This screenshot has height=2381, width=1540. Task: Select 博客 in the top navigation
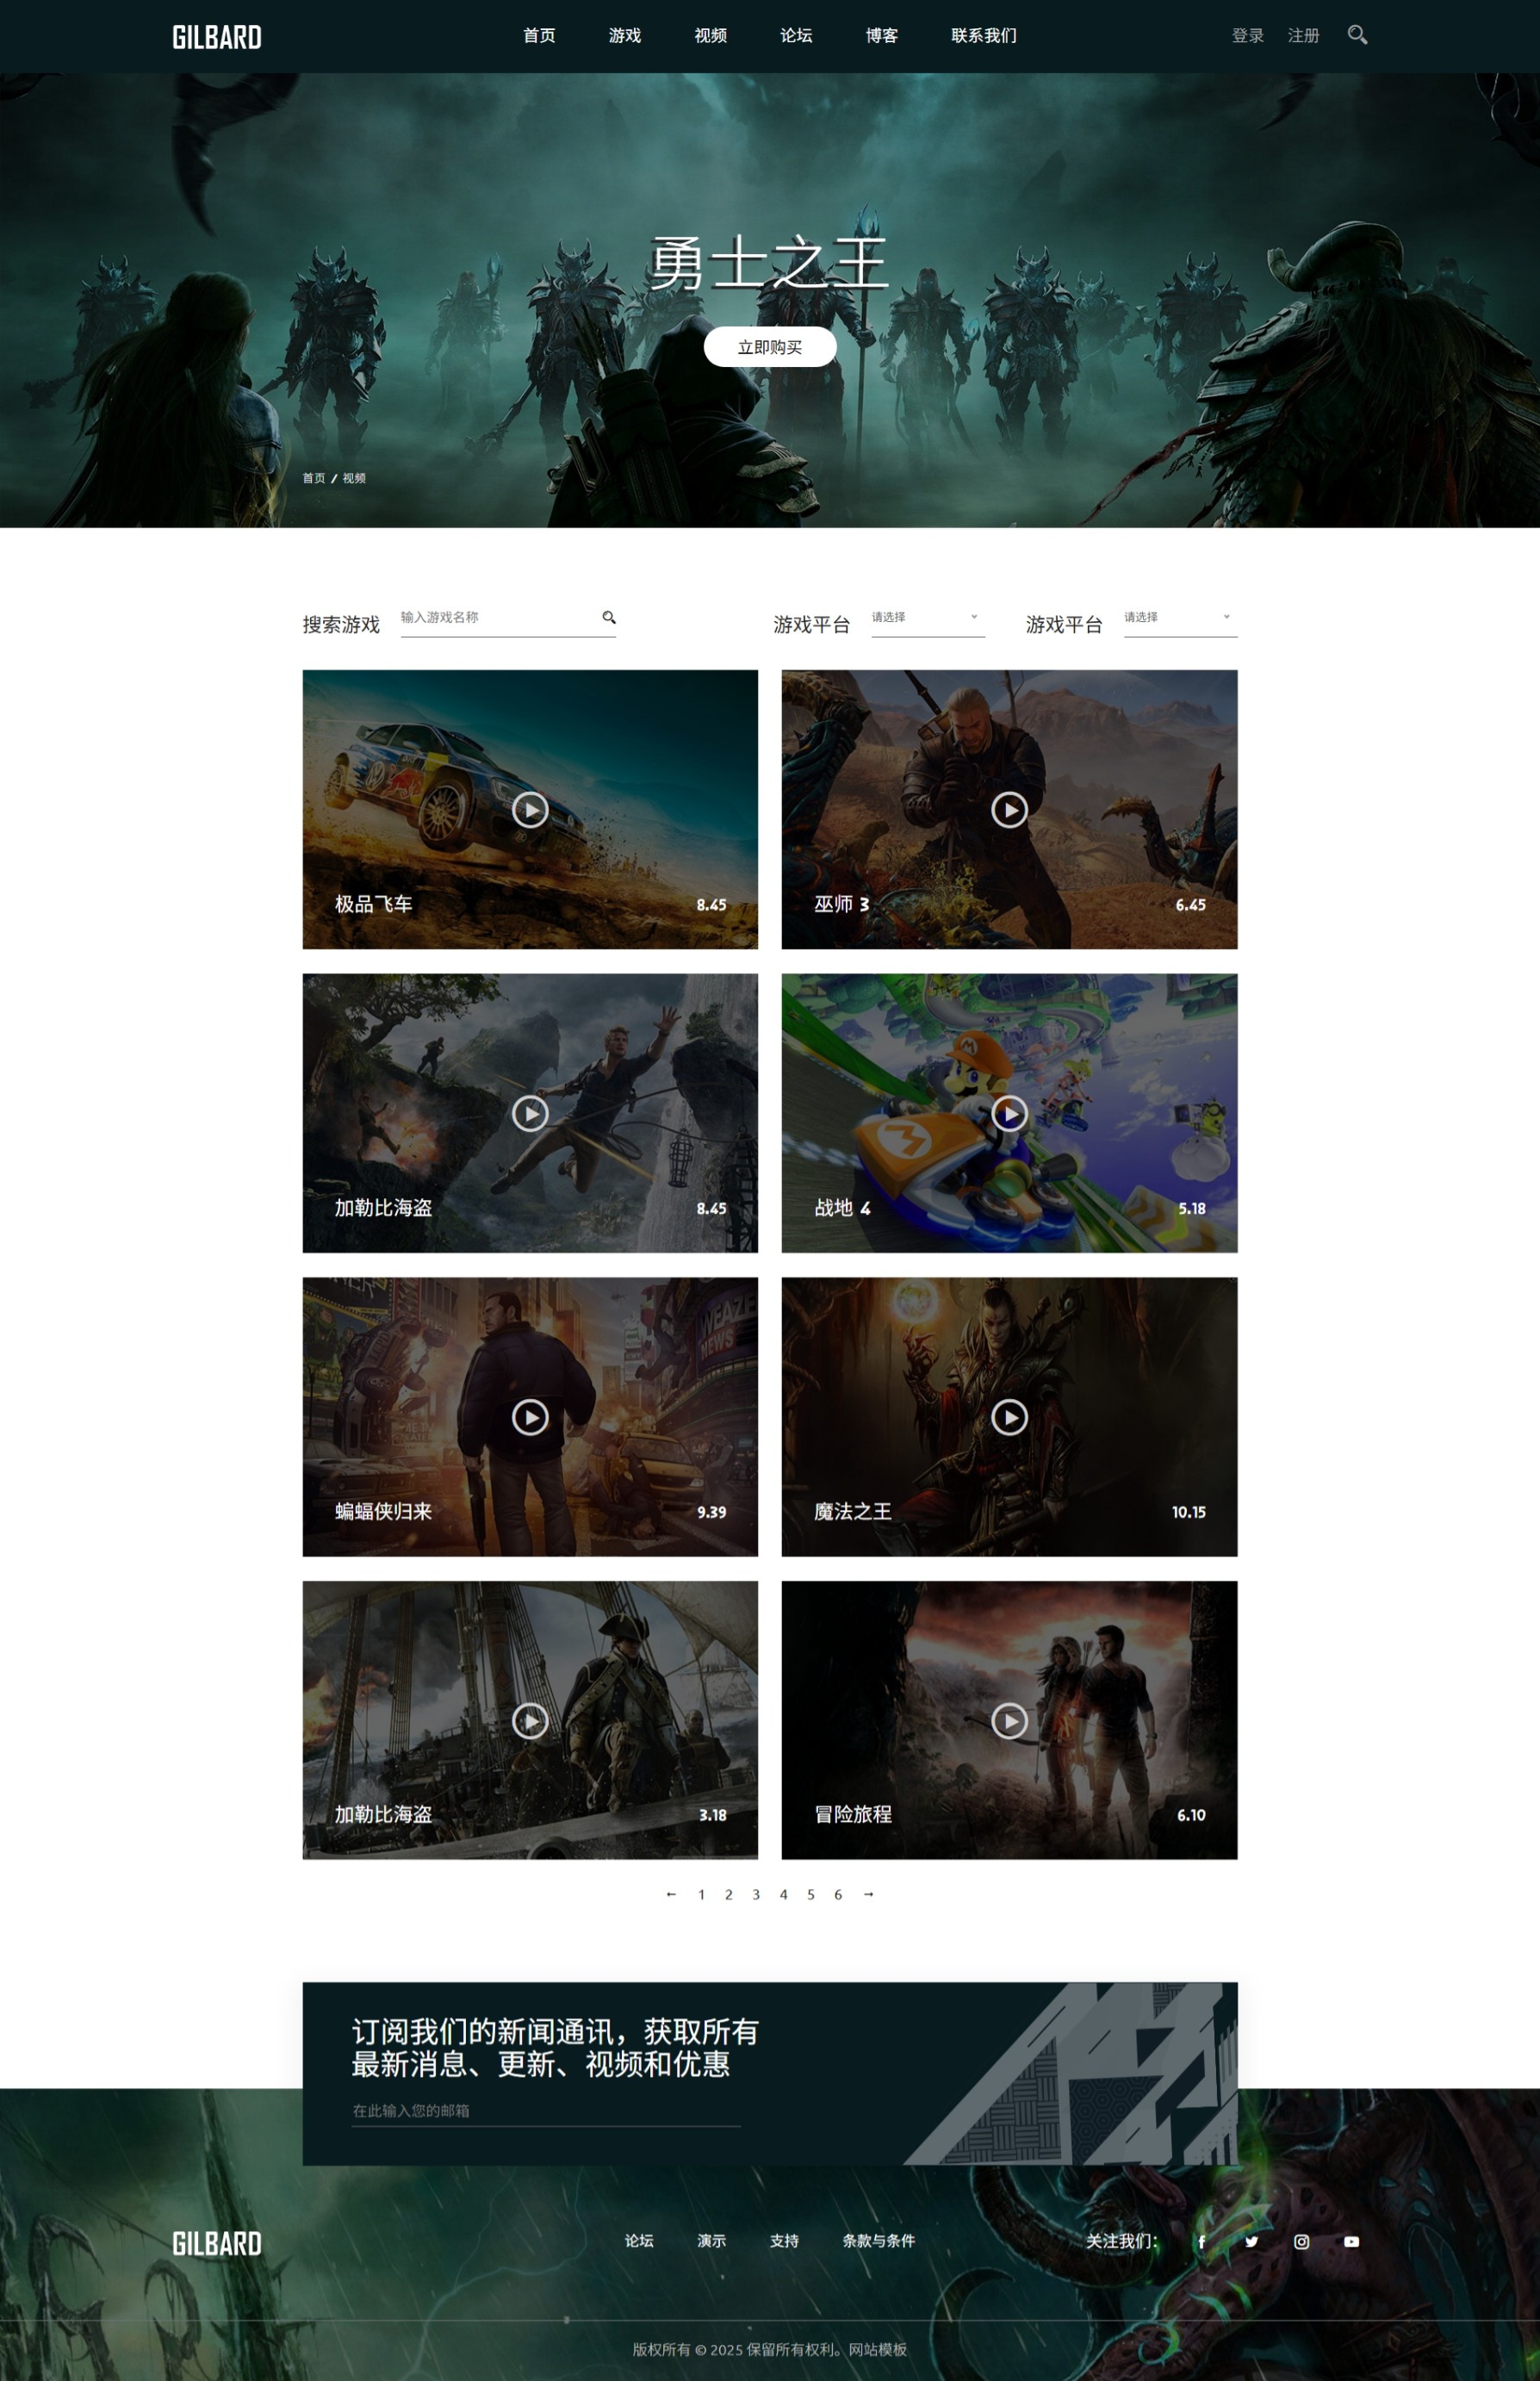pyautogui.click(x=881, y=36)
